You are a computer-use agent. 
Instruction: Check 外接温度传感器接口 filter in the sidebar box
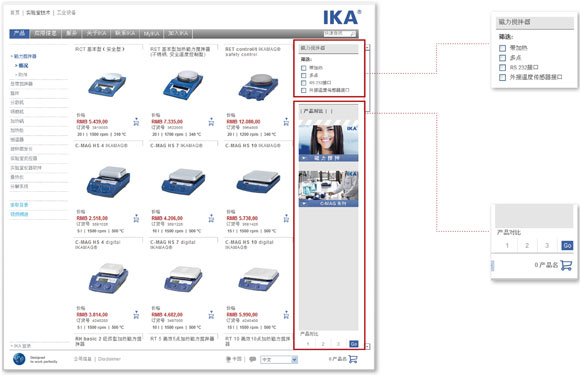point(304,90)
